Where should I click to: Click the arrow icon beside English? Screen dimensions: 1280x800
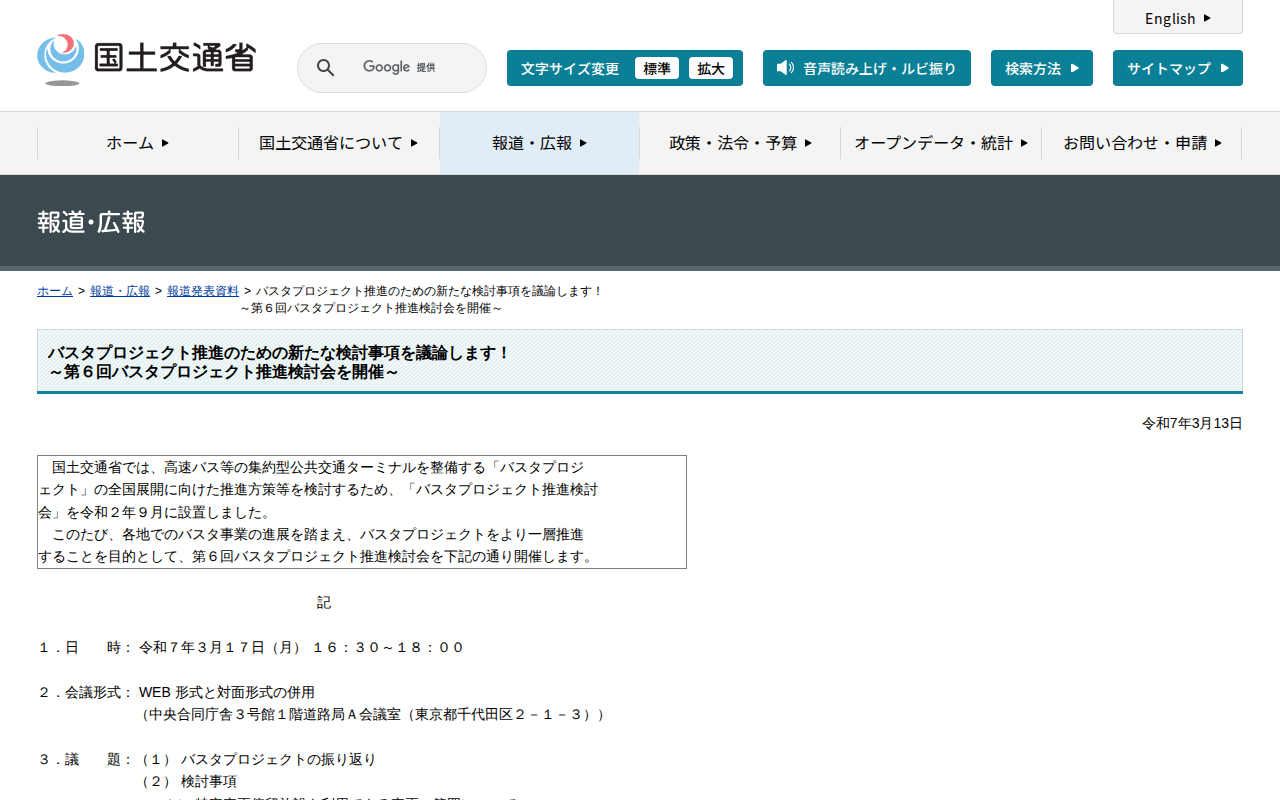tap(1207, 18)
